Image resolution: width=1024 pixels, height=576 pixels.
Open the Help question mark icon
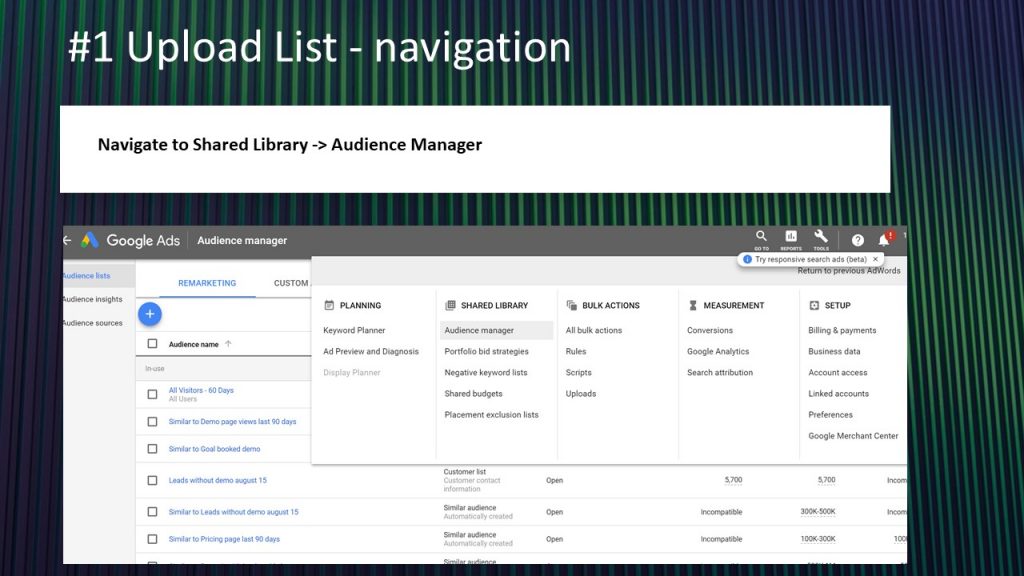857,240
